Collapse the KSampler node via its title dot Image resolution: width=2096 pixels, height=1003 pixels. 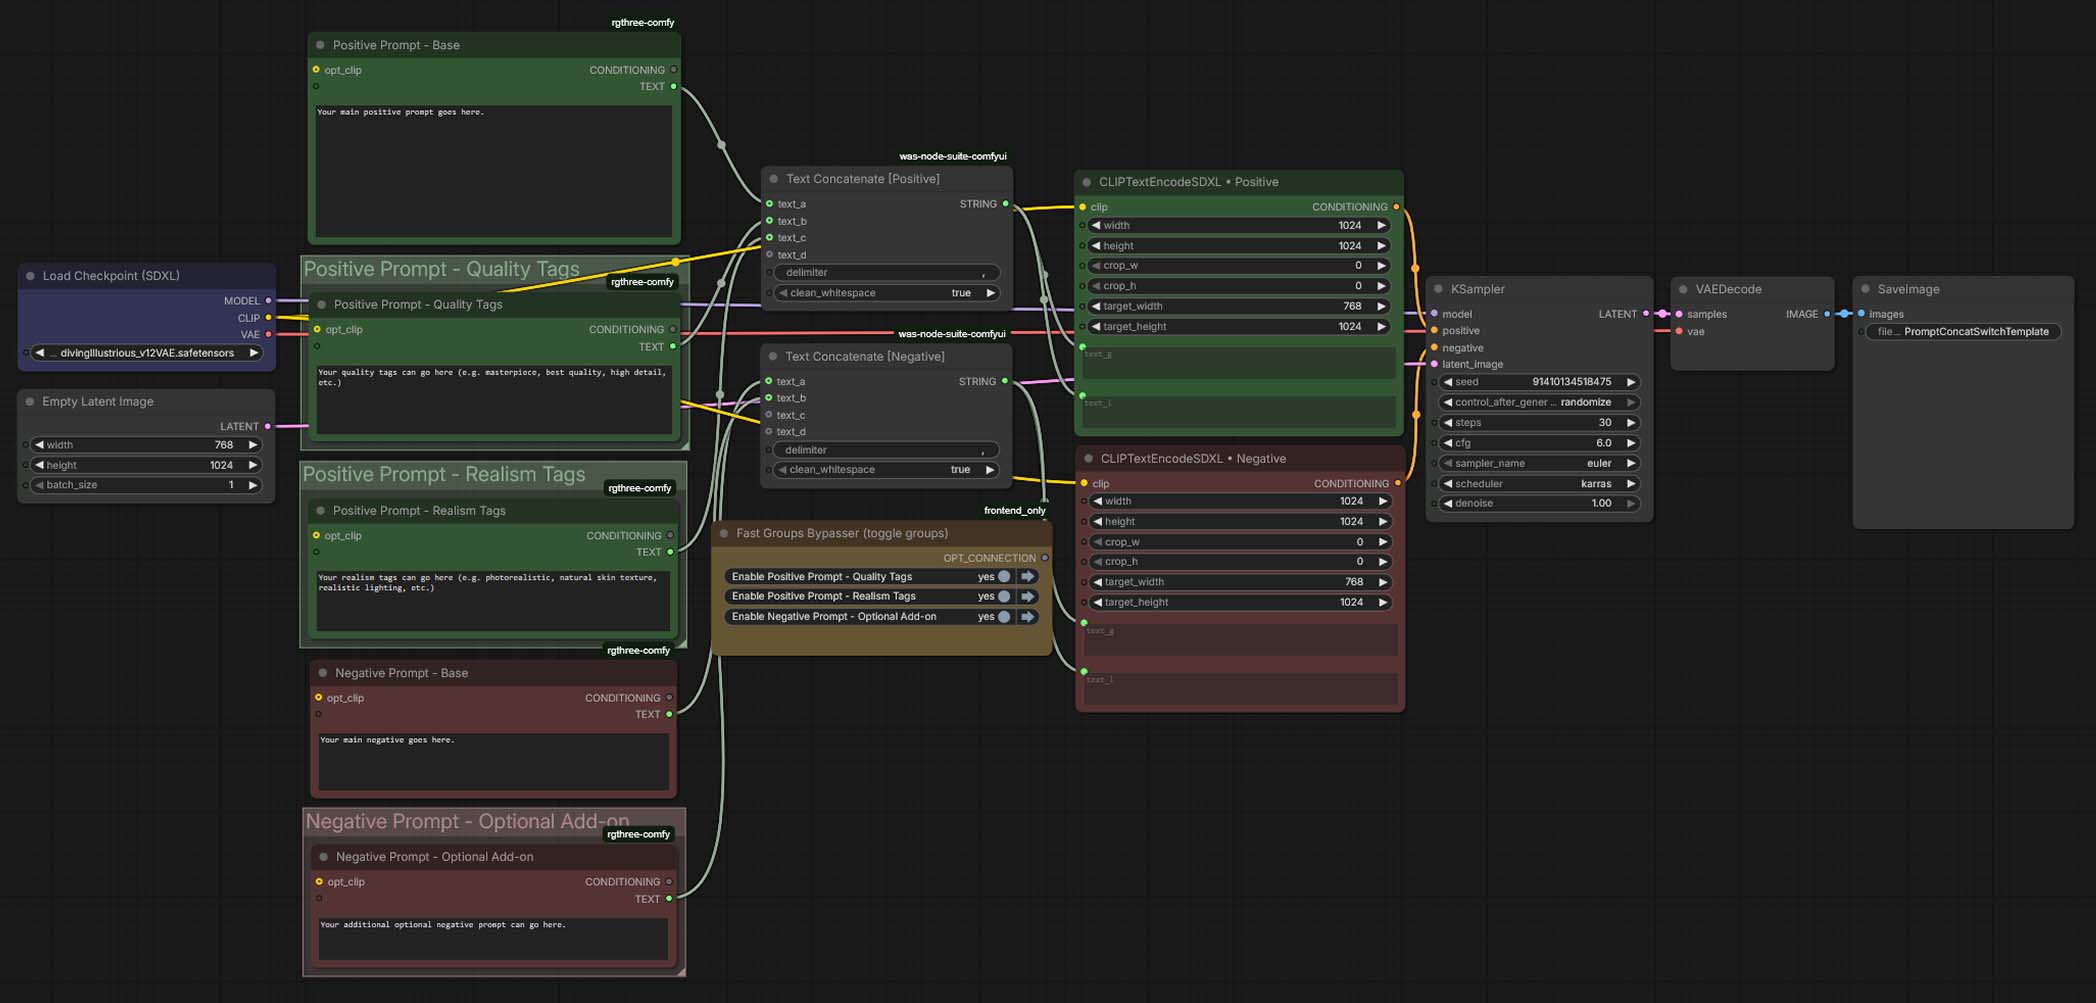pyautogui.click(x=1439, y=289)
